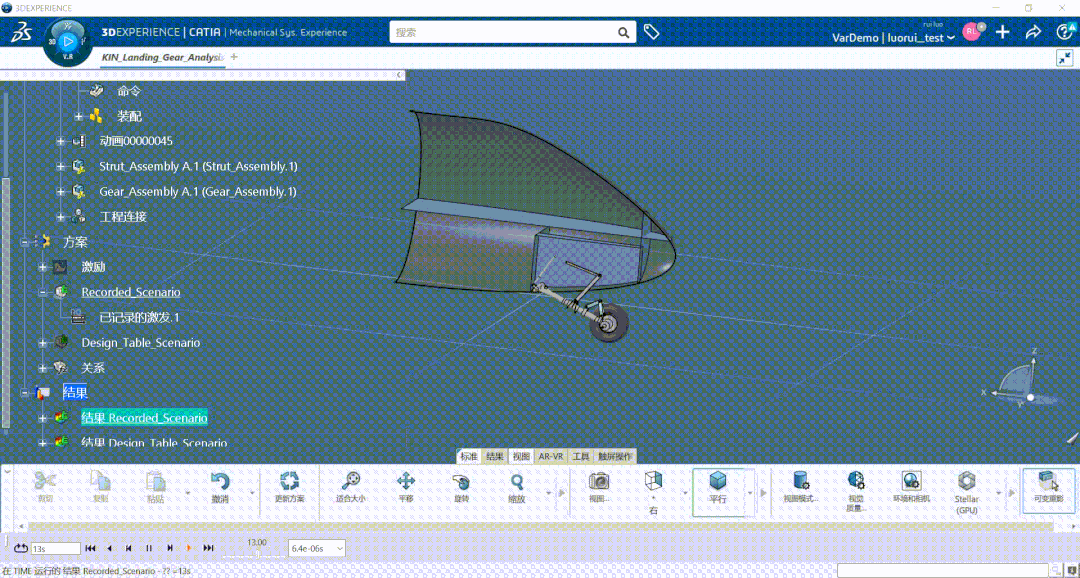Click the RL user avatar
Image resolution: width=1080 pixels, height=578 pixels.
tap(971, 32)
